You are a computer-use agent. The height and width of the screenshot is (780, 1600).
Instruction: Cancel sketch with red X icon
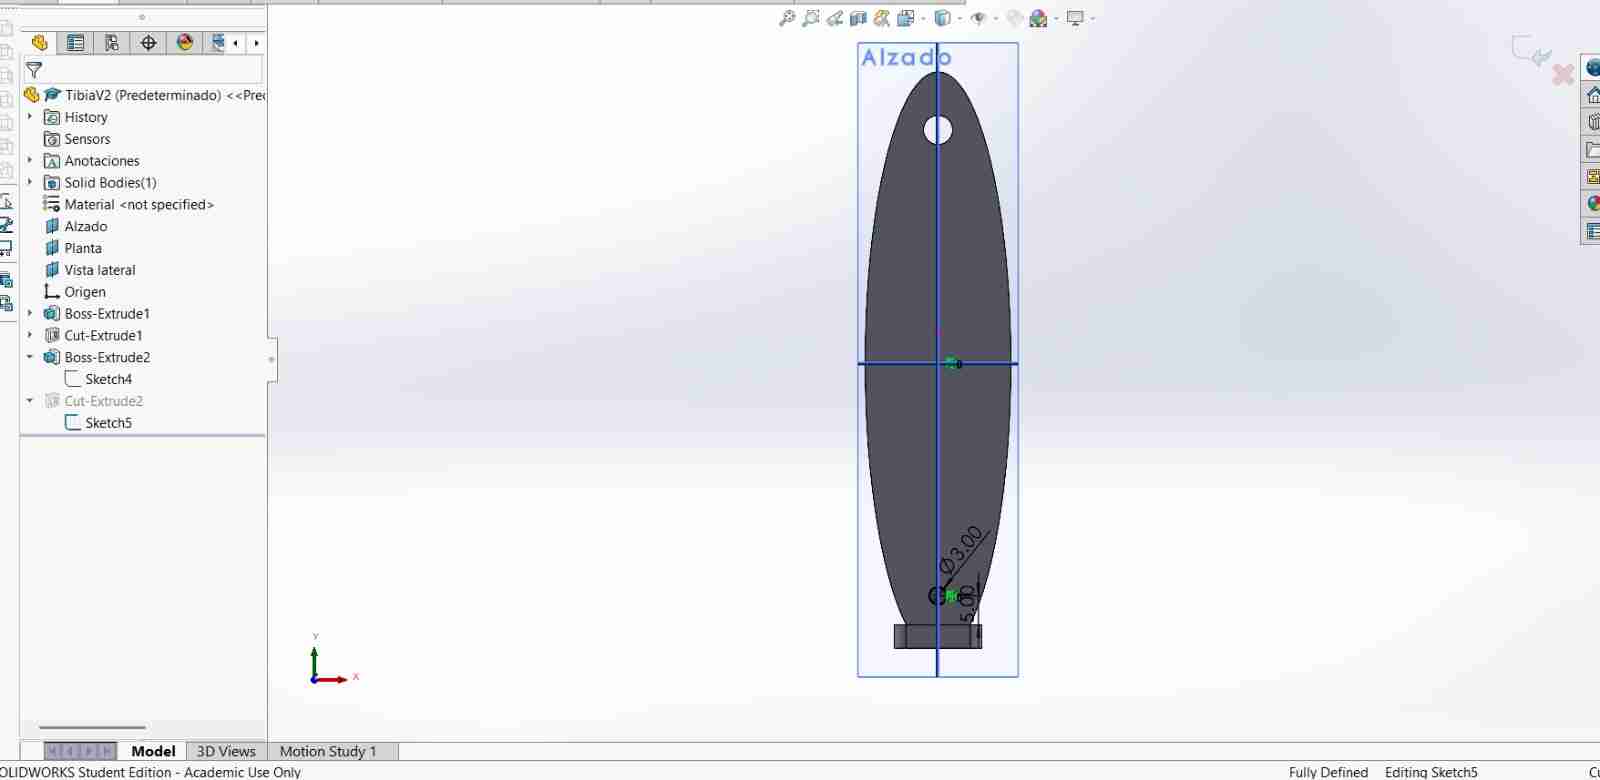tap(1563, 74)
